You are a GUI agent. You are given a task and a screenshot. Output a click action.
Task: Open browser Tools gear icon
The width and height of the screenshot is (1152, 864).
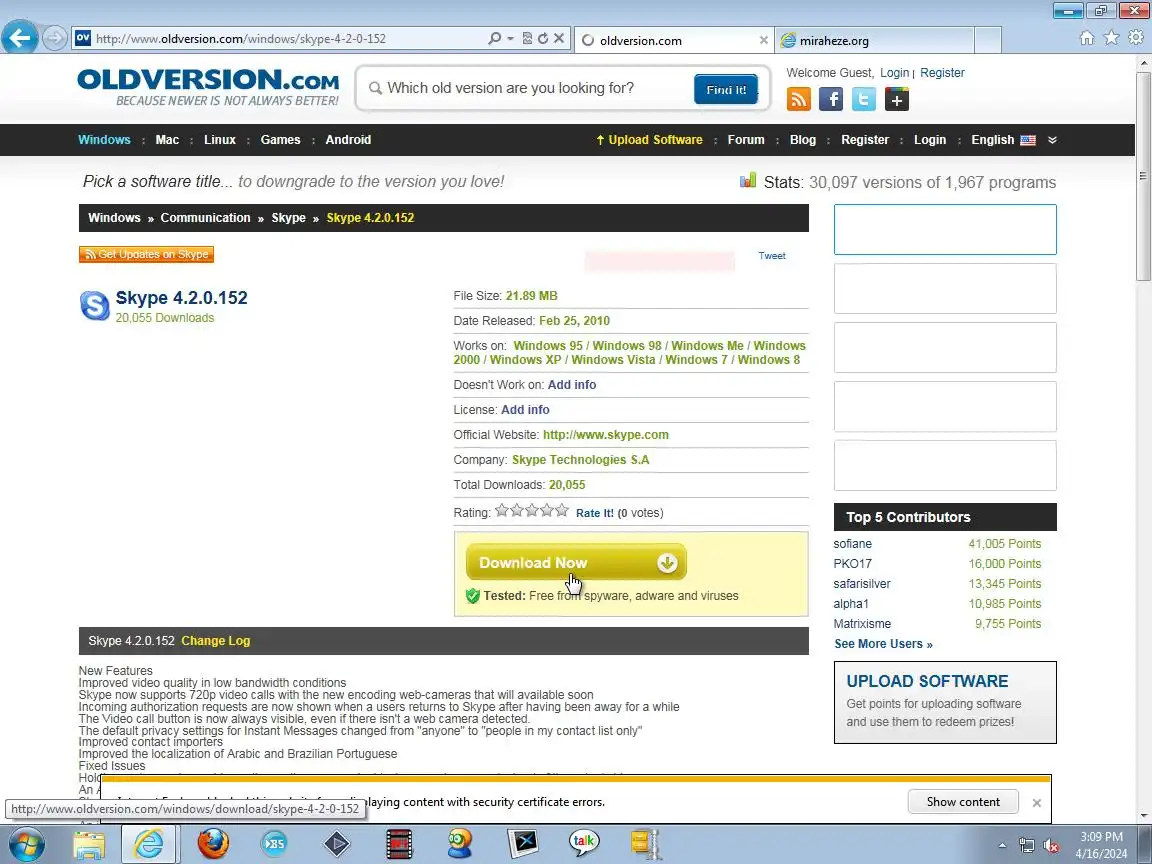pyautogui.click(x=1136, y=37)
